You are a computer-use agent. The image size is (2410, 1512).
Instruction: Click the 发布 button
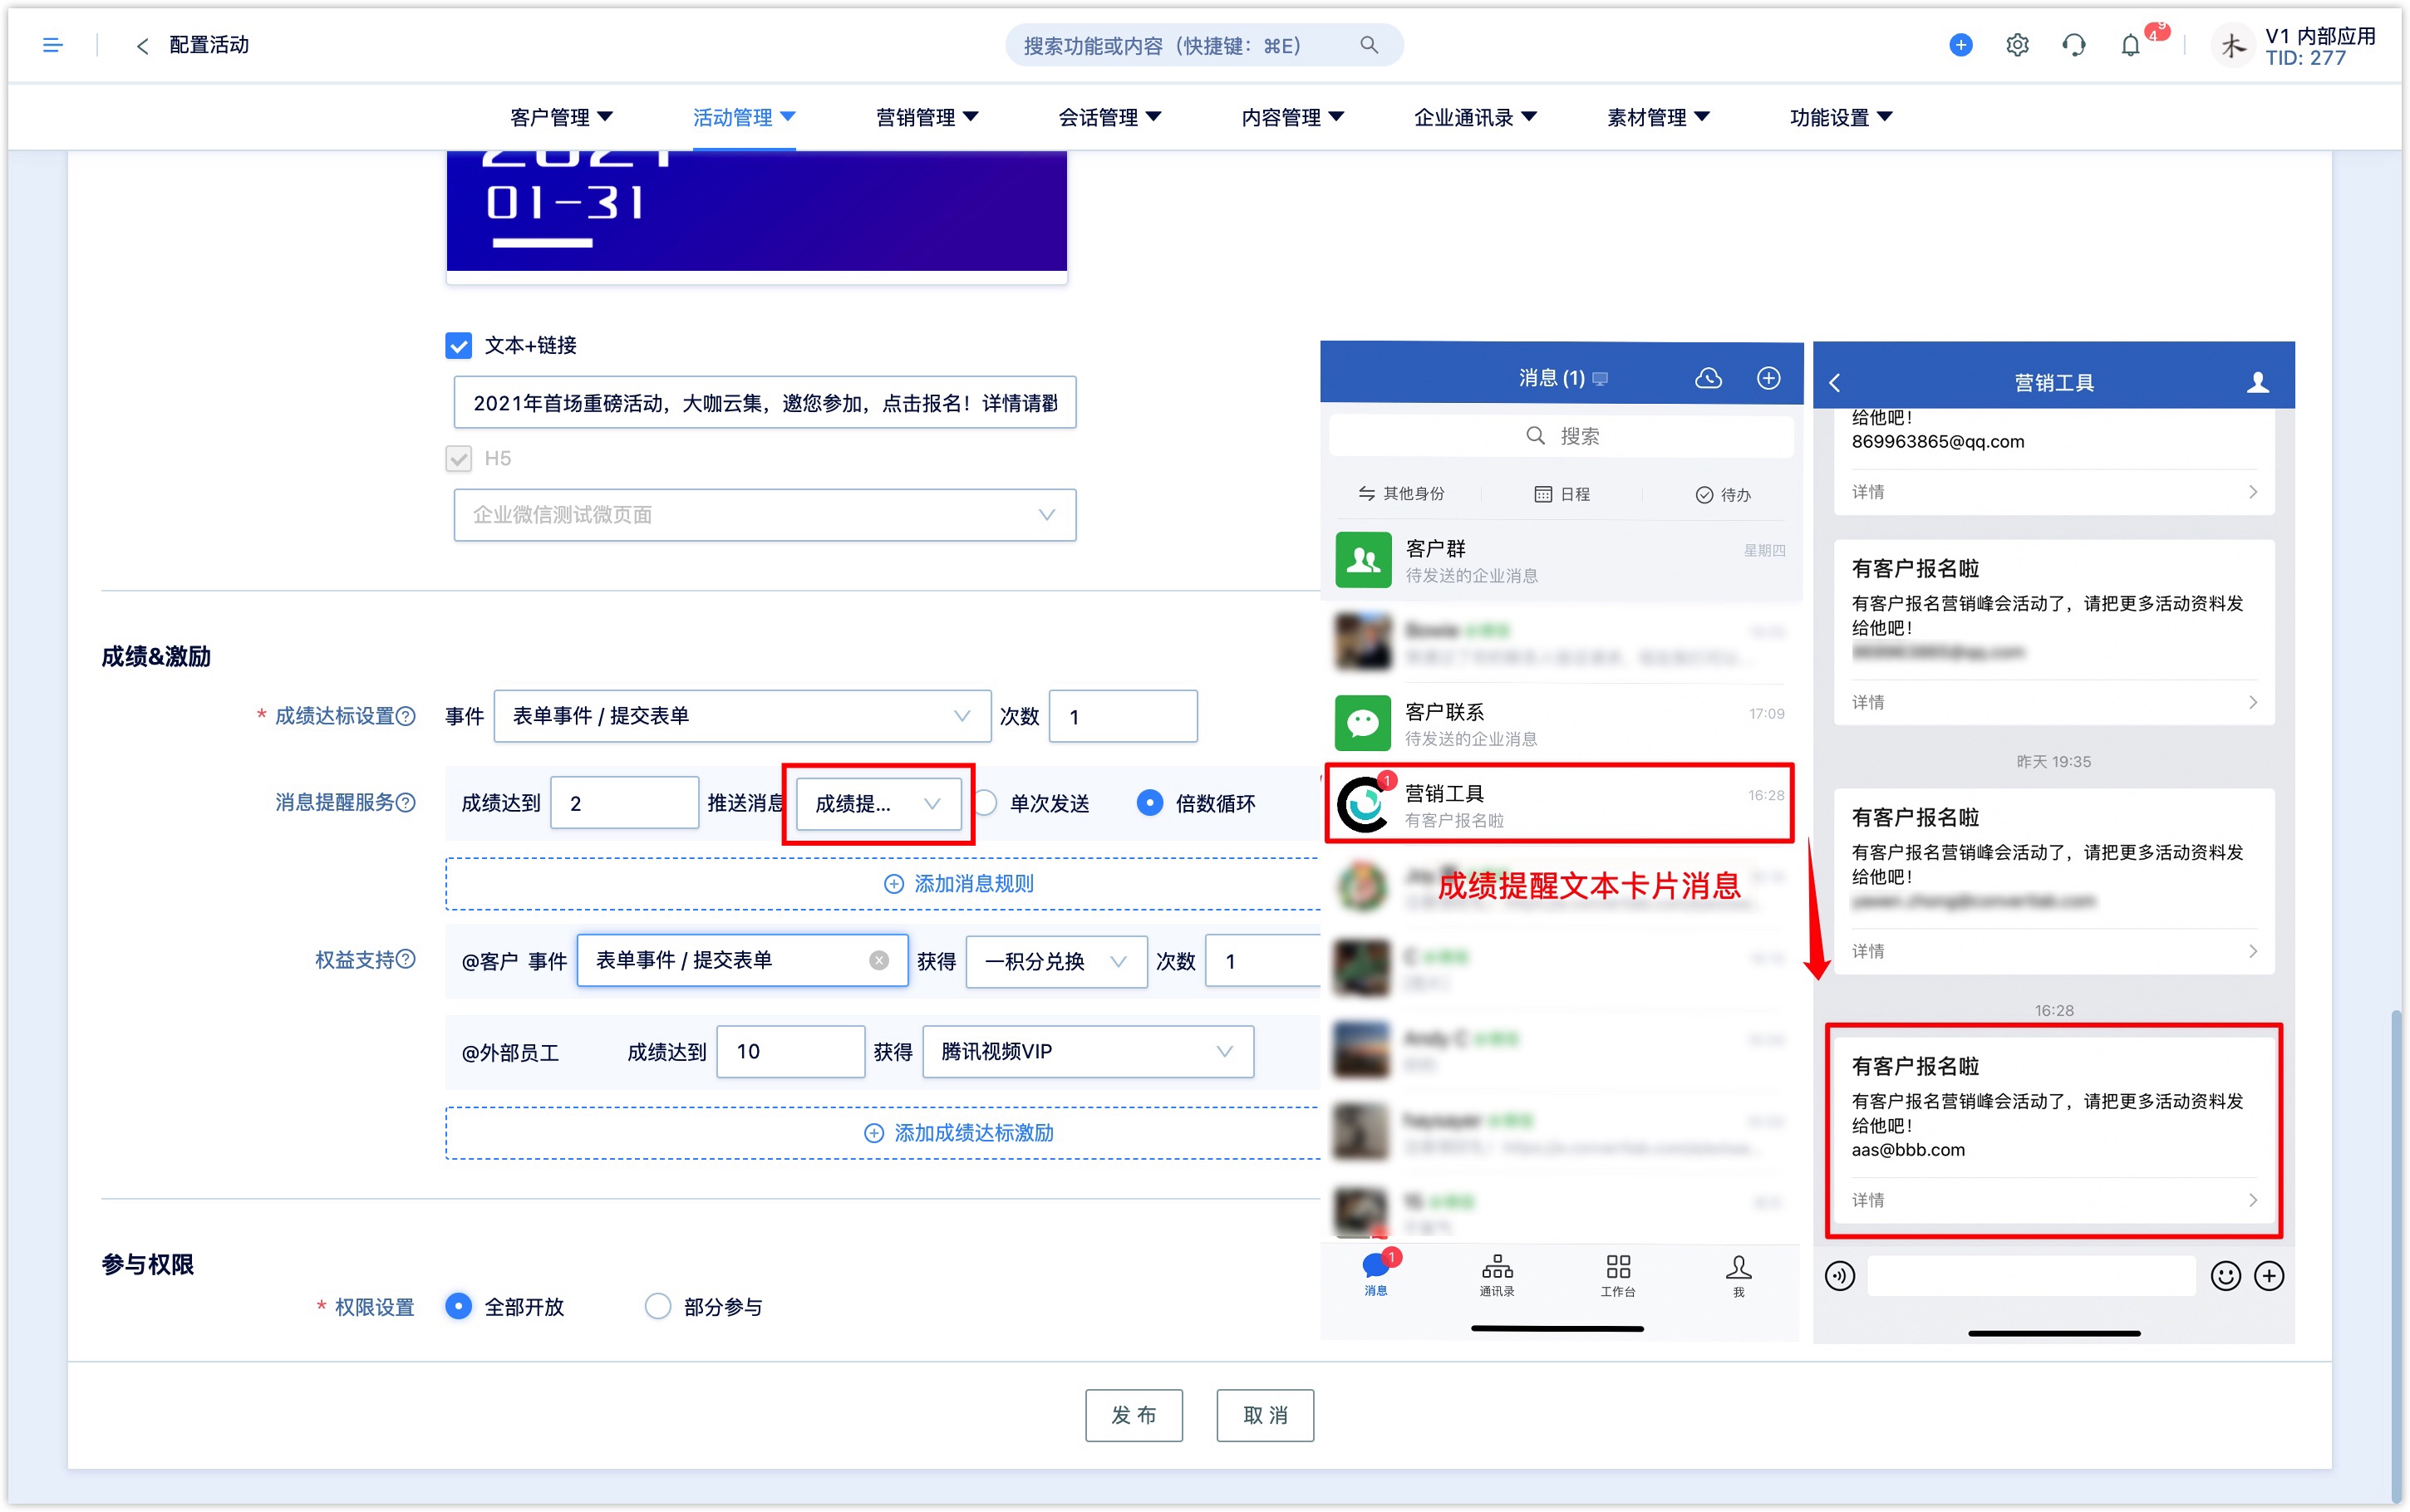[x=1134, y=1415]
